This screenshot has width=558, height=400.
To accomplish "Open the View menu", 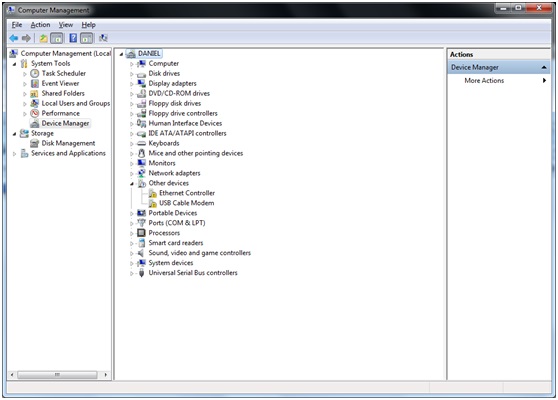I will (66, 25).
